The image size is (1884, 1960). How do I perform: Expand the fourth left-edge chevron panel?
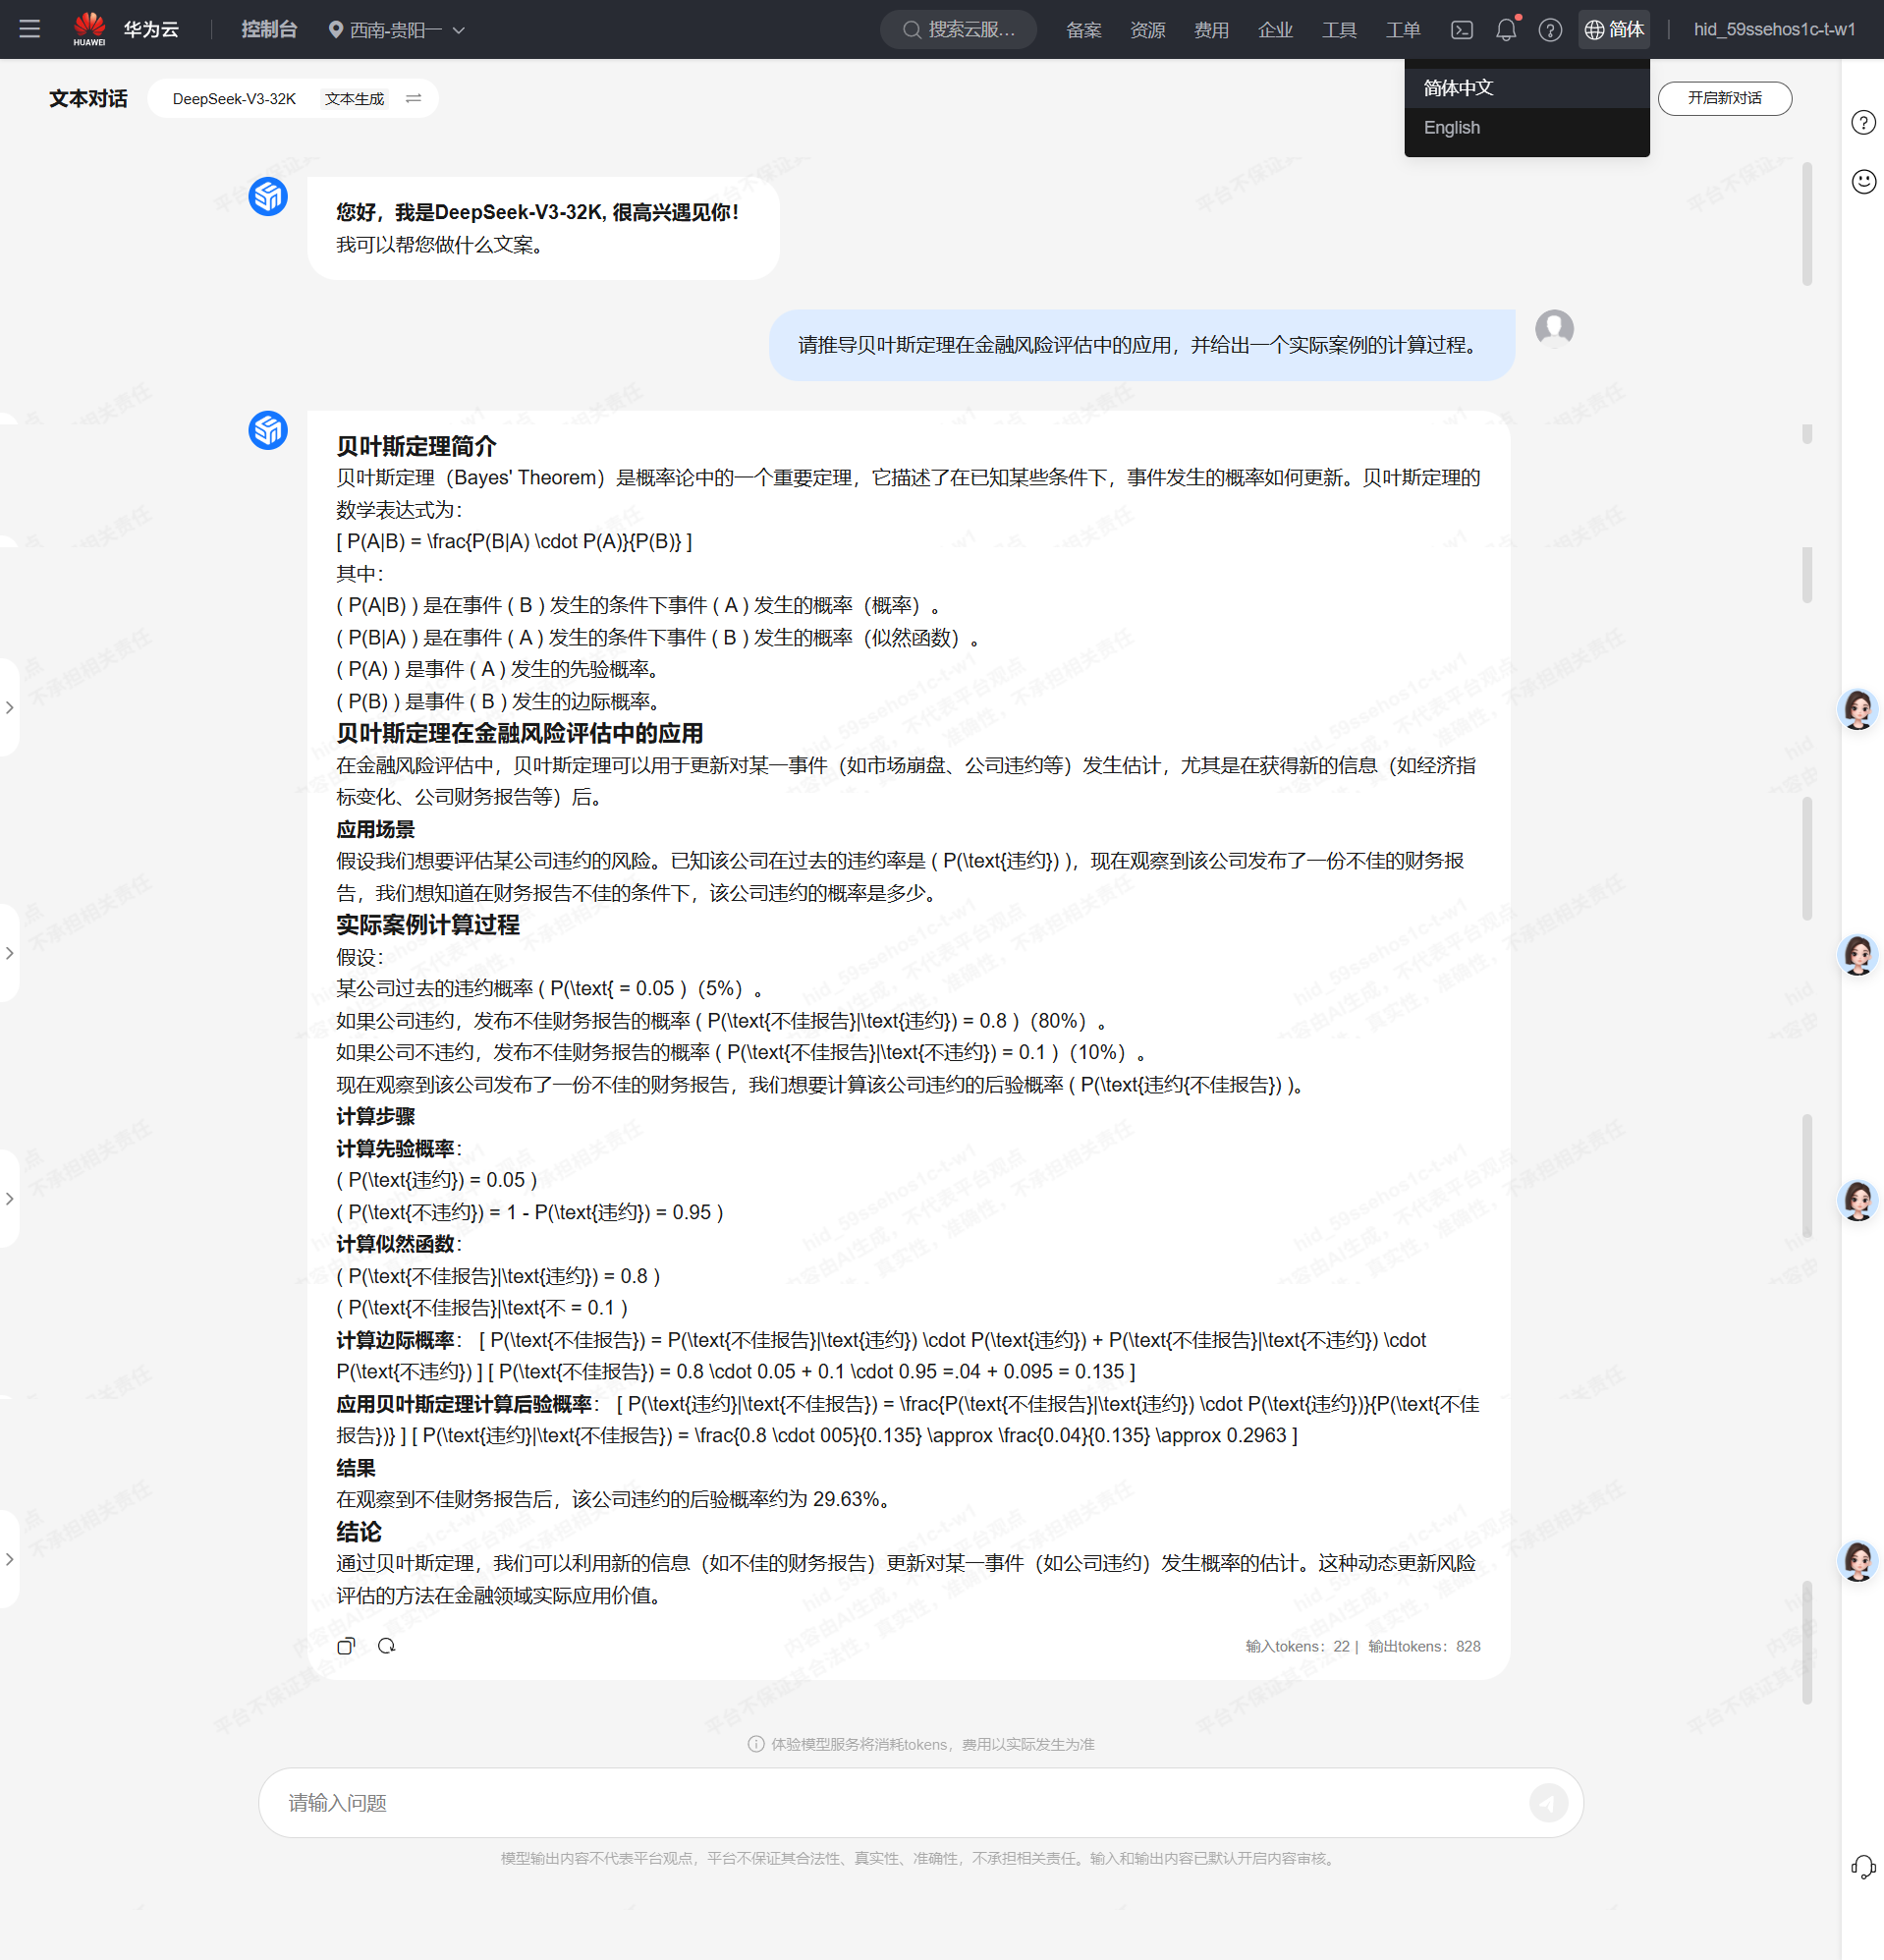point(9,1559)
